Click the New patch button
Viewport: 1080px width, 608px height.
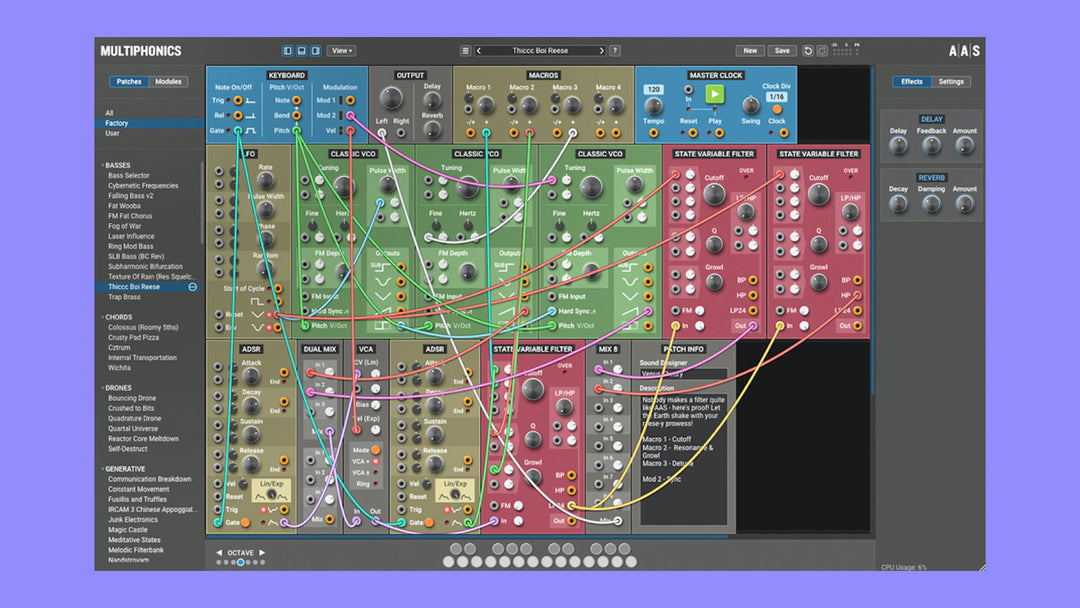(x=750, y=51)
